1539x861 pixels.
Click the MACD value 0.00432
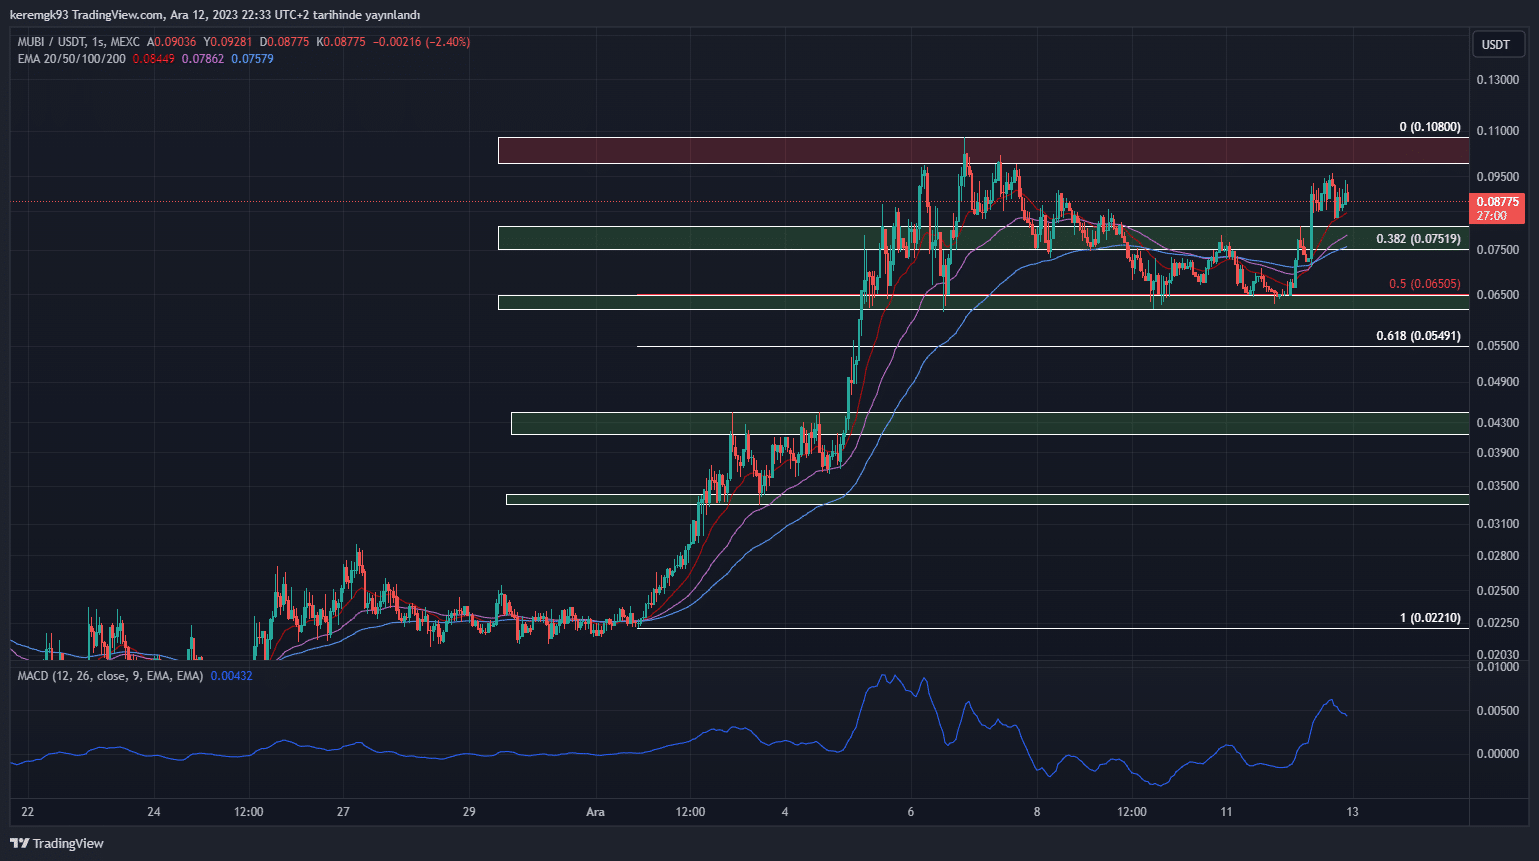(231, 676)
